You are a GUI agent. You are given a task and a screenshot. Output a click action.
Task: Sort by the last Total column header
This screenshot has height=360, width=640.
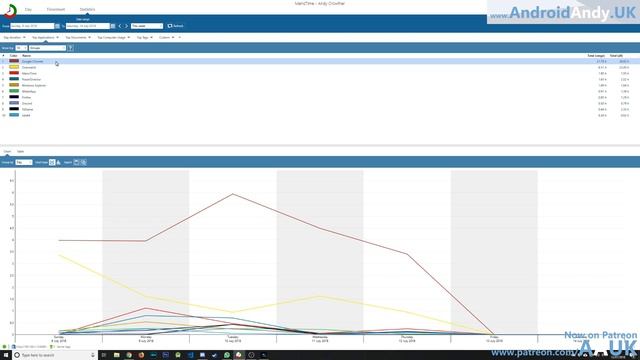[616, 56]
